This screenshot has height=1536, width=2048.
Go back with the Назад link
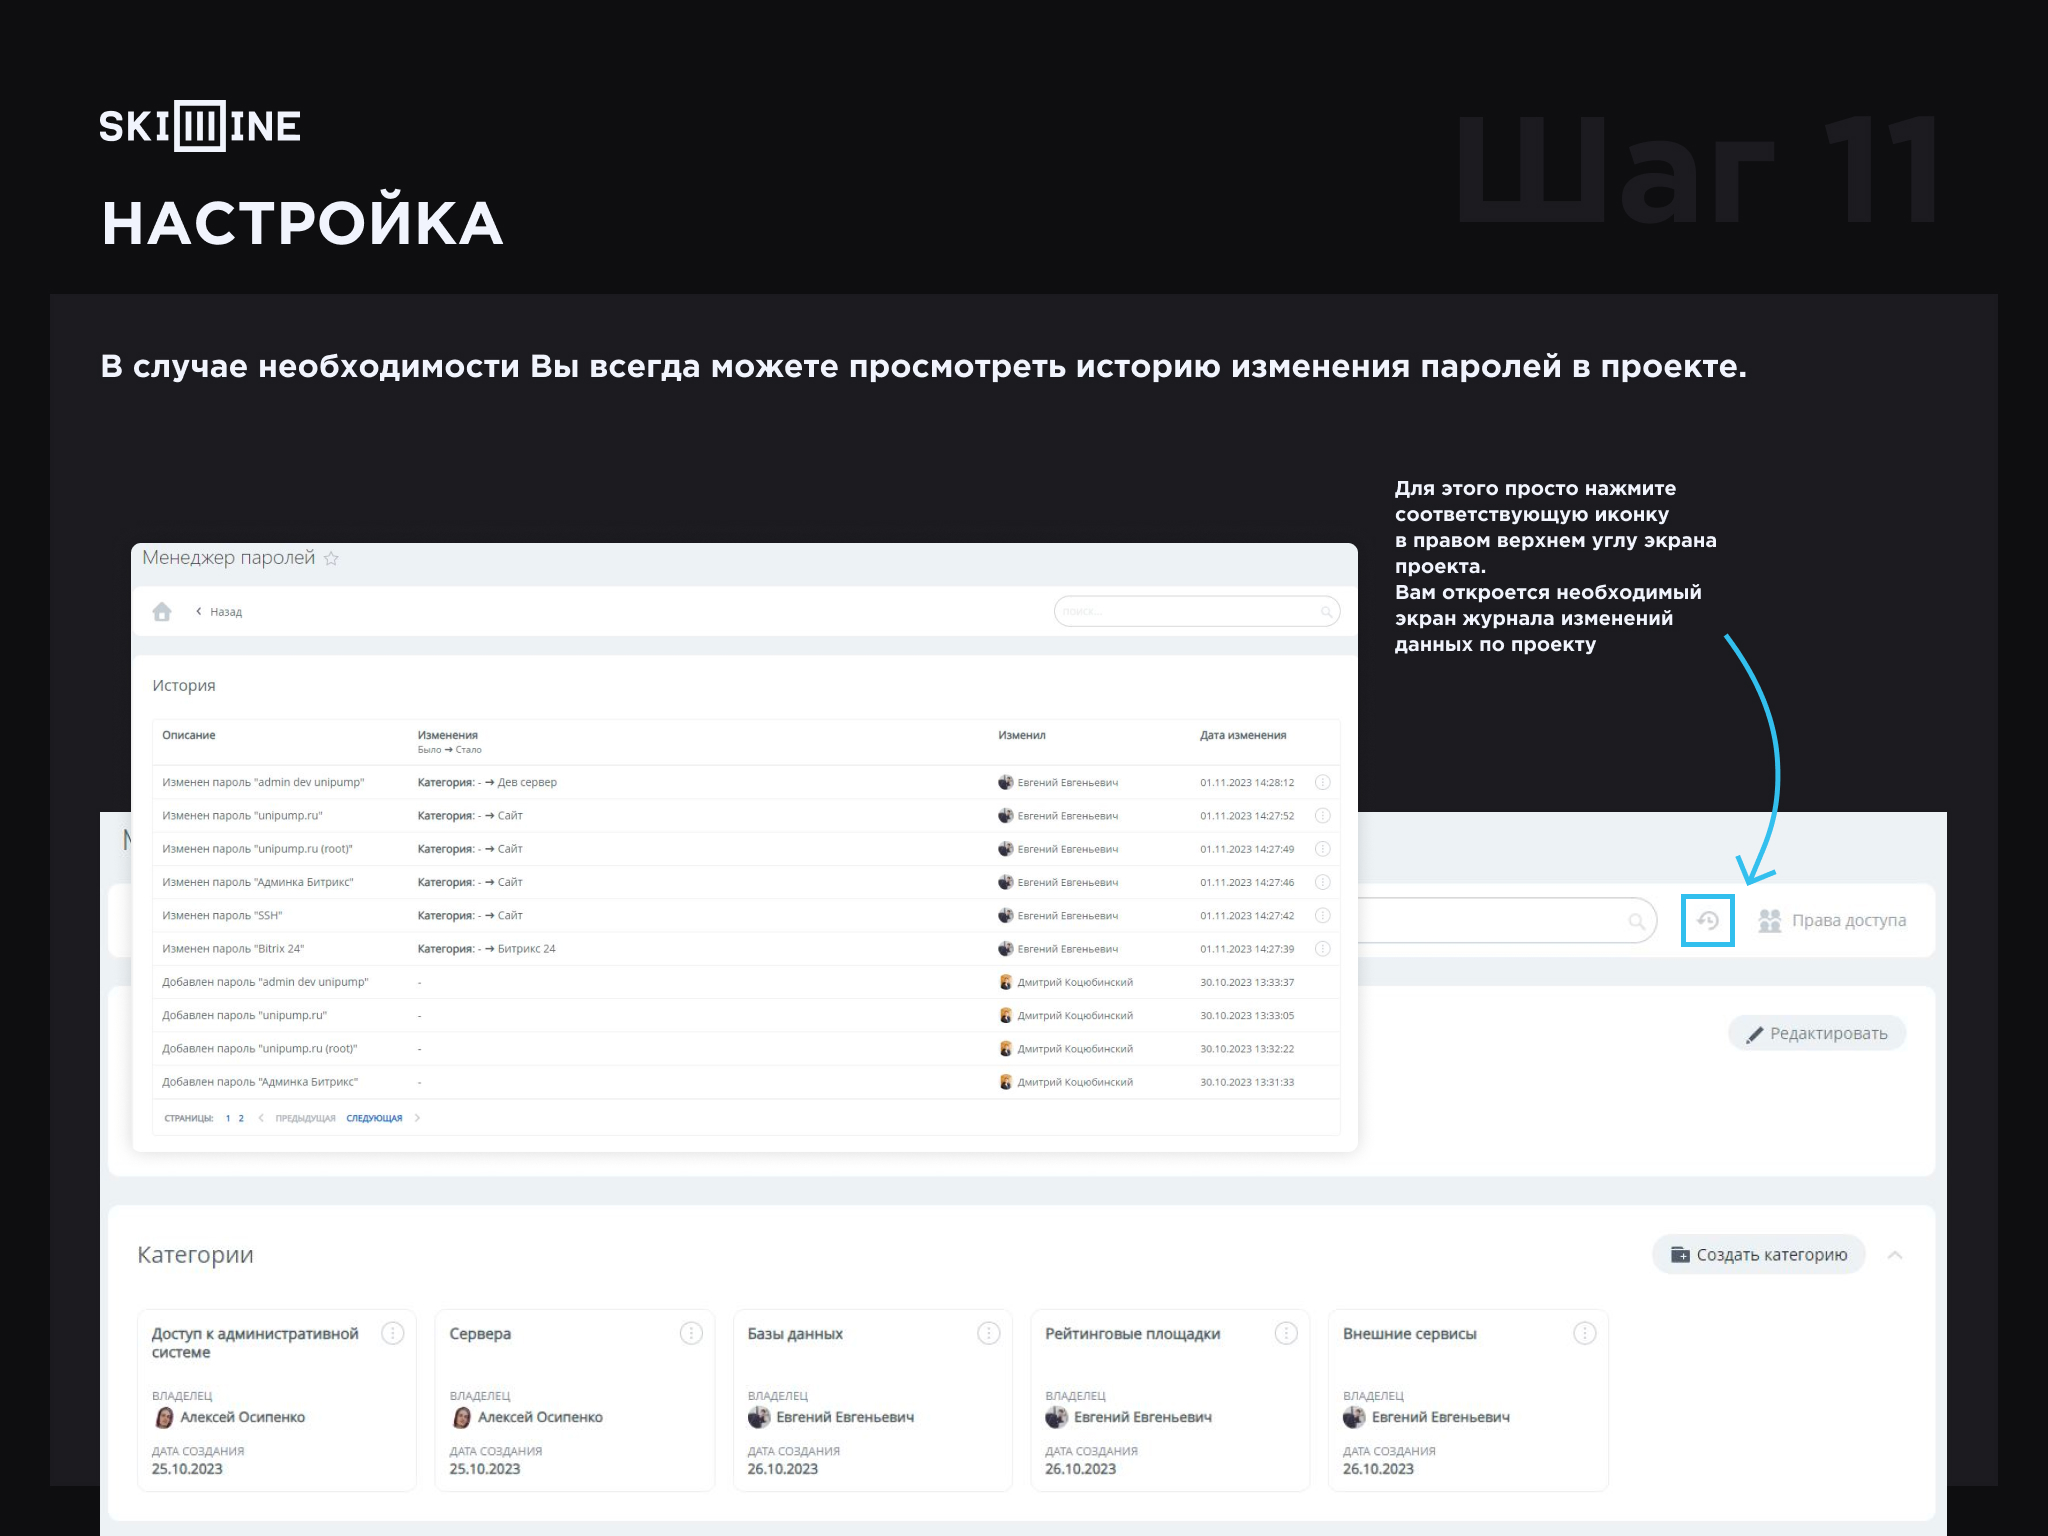[219, 612]
